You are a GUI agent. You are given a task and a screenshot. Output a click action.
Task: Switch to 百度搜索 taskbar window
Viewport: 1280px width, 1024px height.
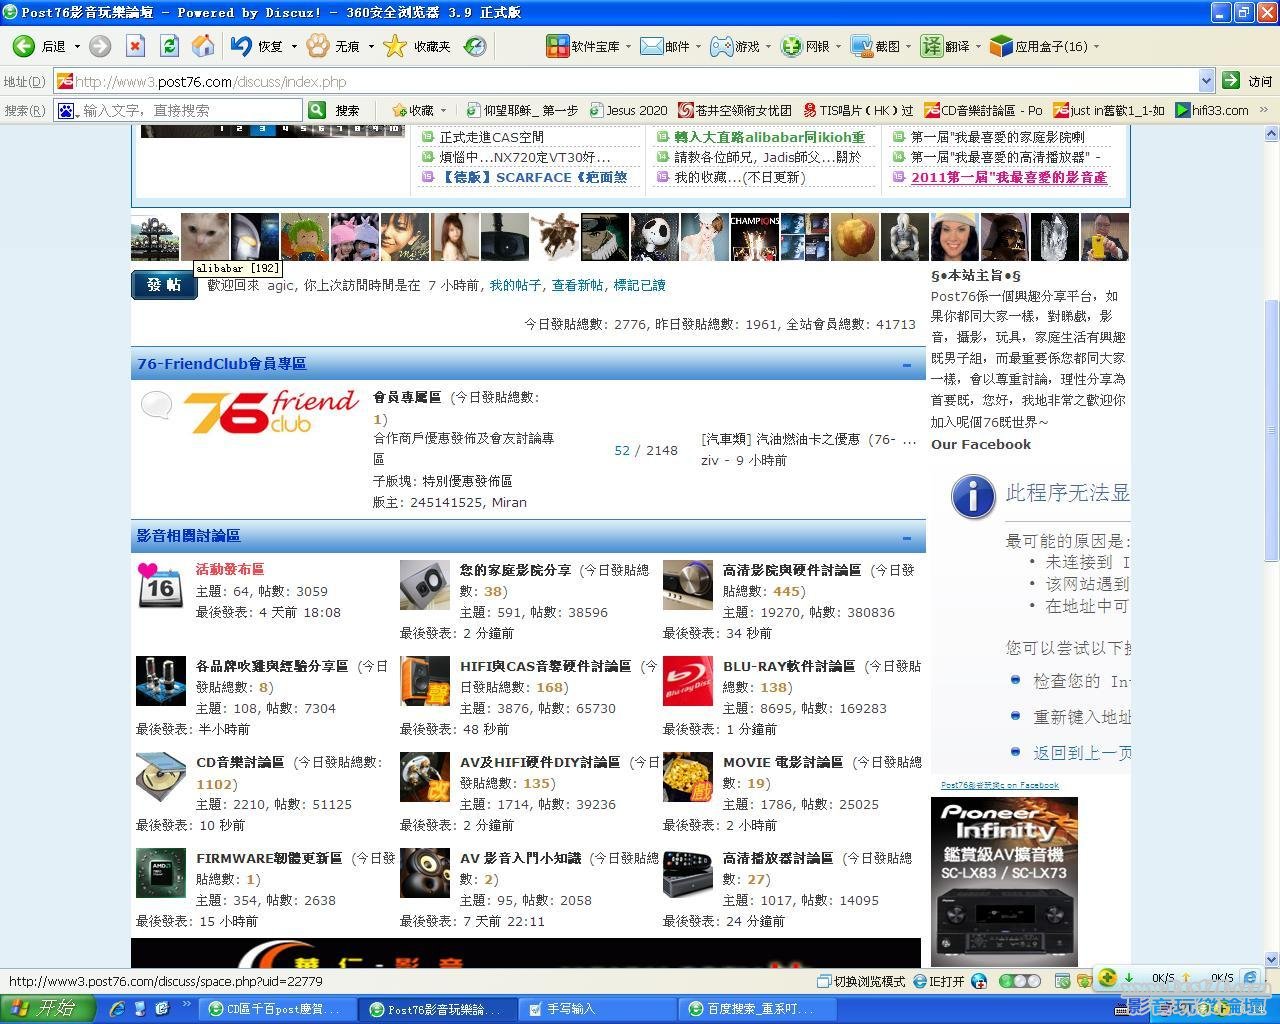[x=757, y=1009]
